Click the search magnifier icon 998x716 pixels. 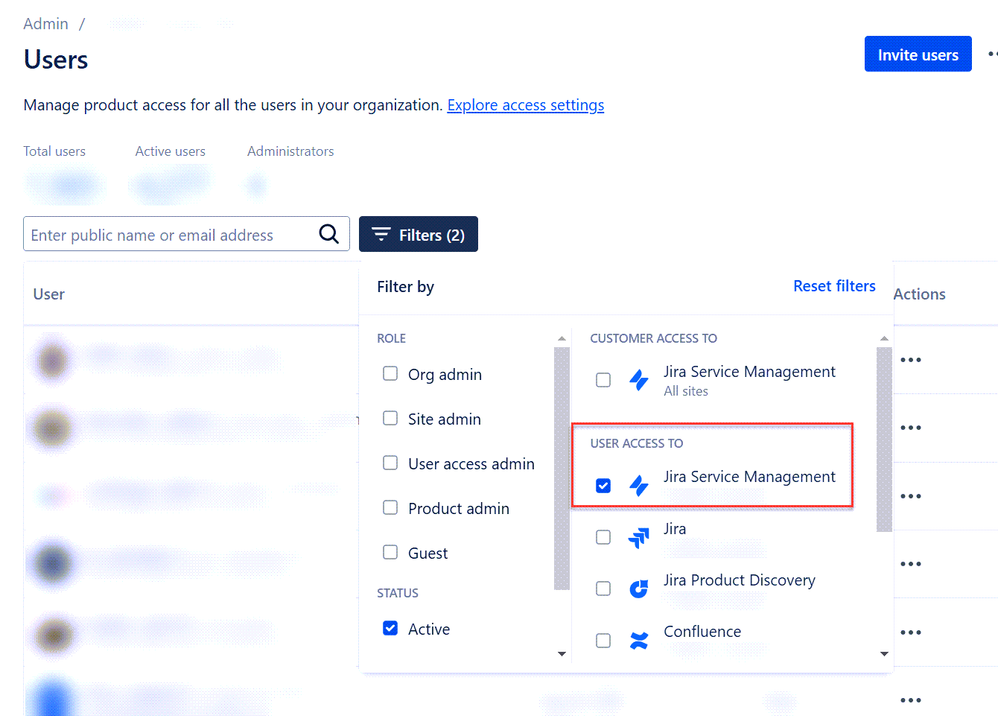click(328, 234)
